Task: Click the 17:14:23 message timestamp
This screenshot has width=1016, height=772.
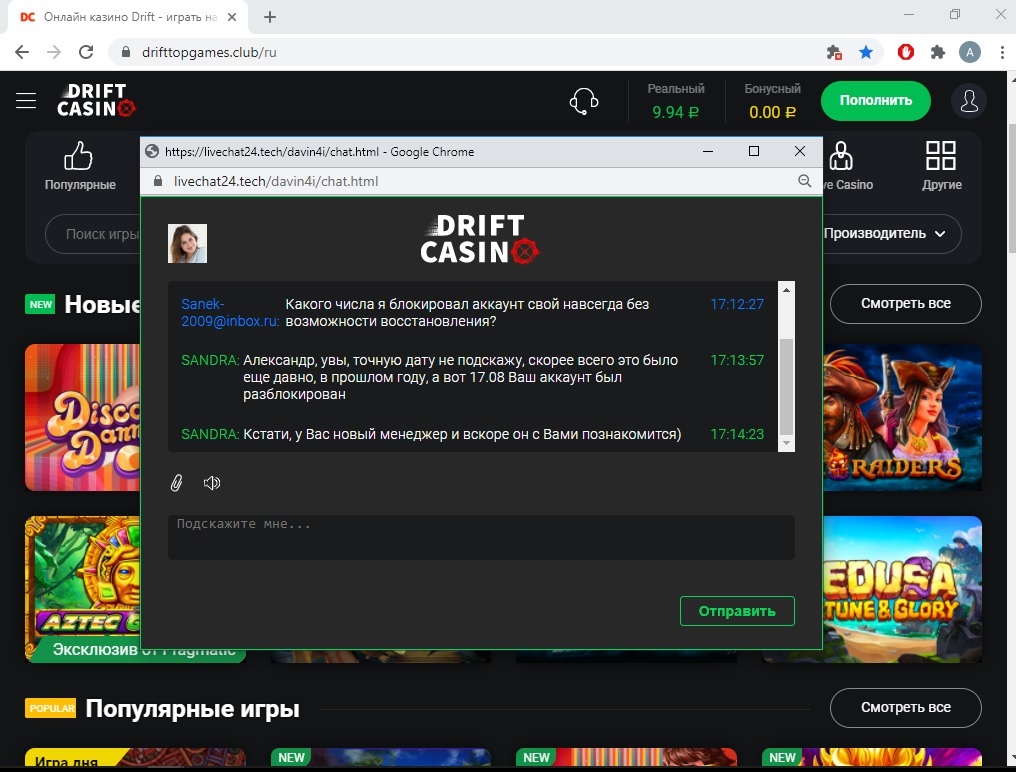Action: (737, 434)
